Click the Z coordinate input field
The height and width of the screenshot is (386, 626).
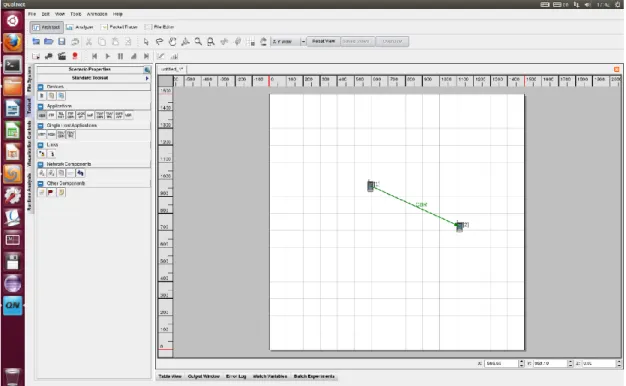pyautogui.click(x=598, y=364)
